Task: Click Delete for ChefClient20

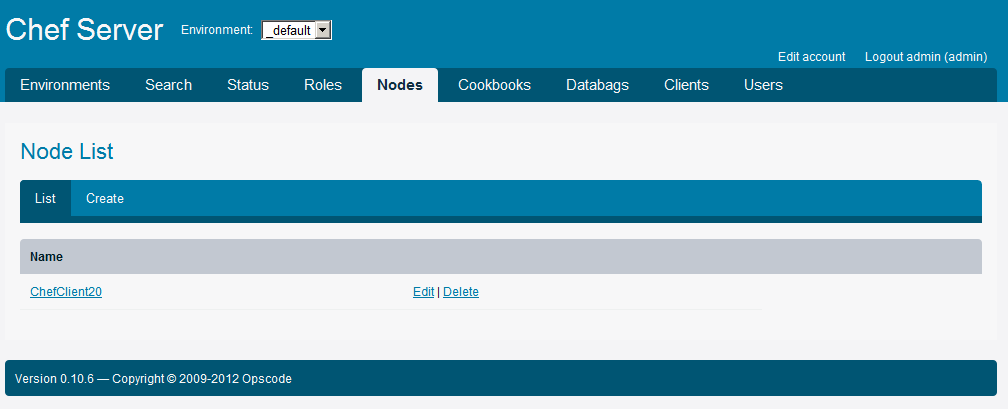Action: [x=461, y=292]
